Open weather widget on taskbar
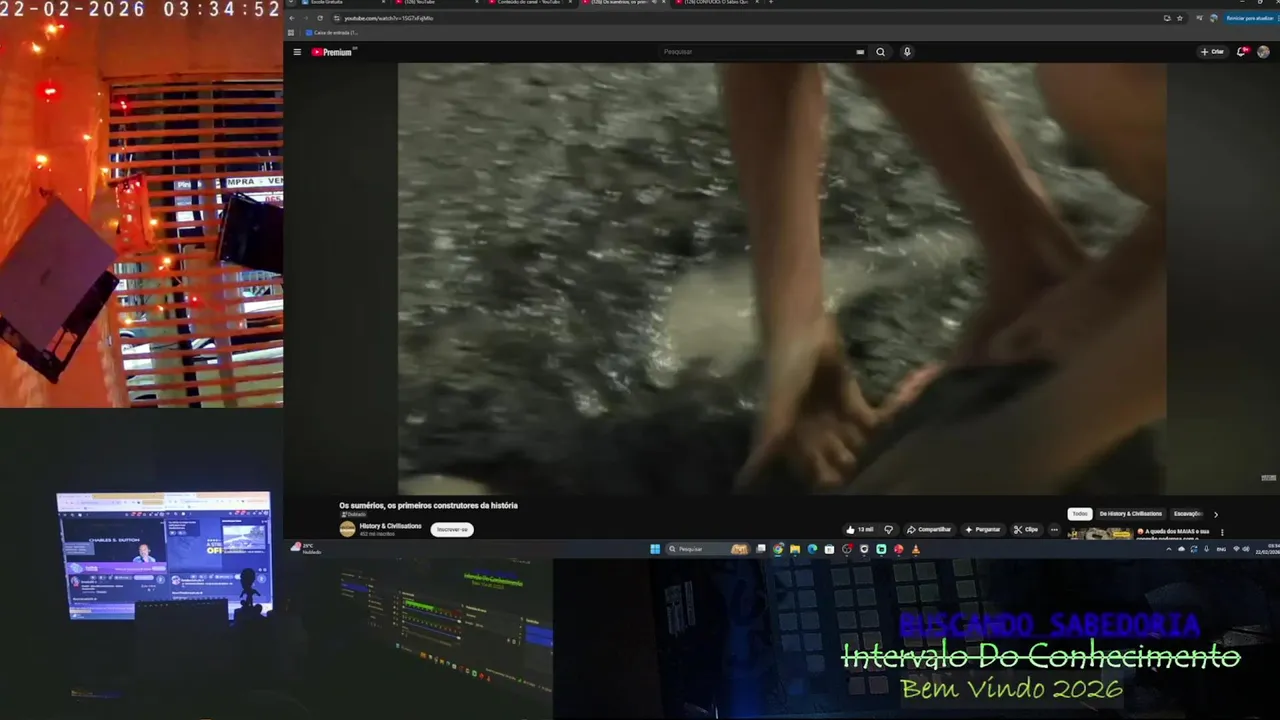The height and width of the screenshot is (720, 1280). tap(306, 549)
